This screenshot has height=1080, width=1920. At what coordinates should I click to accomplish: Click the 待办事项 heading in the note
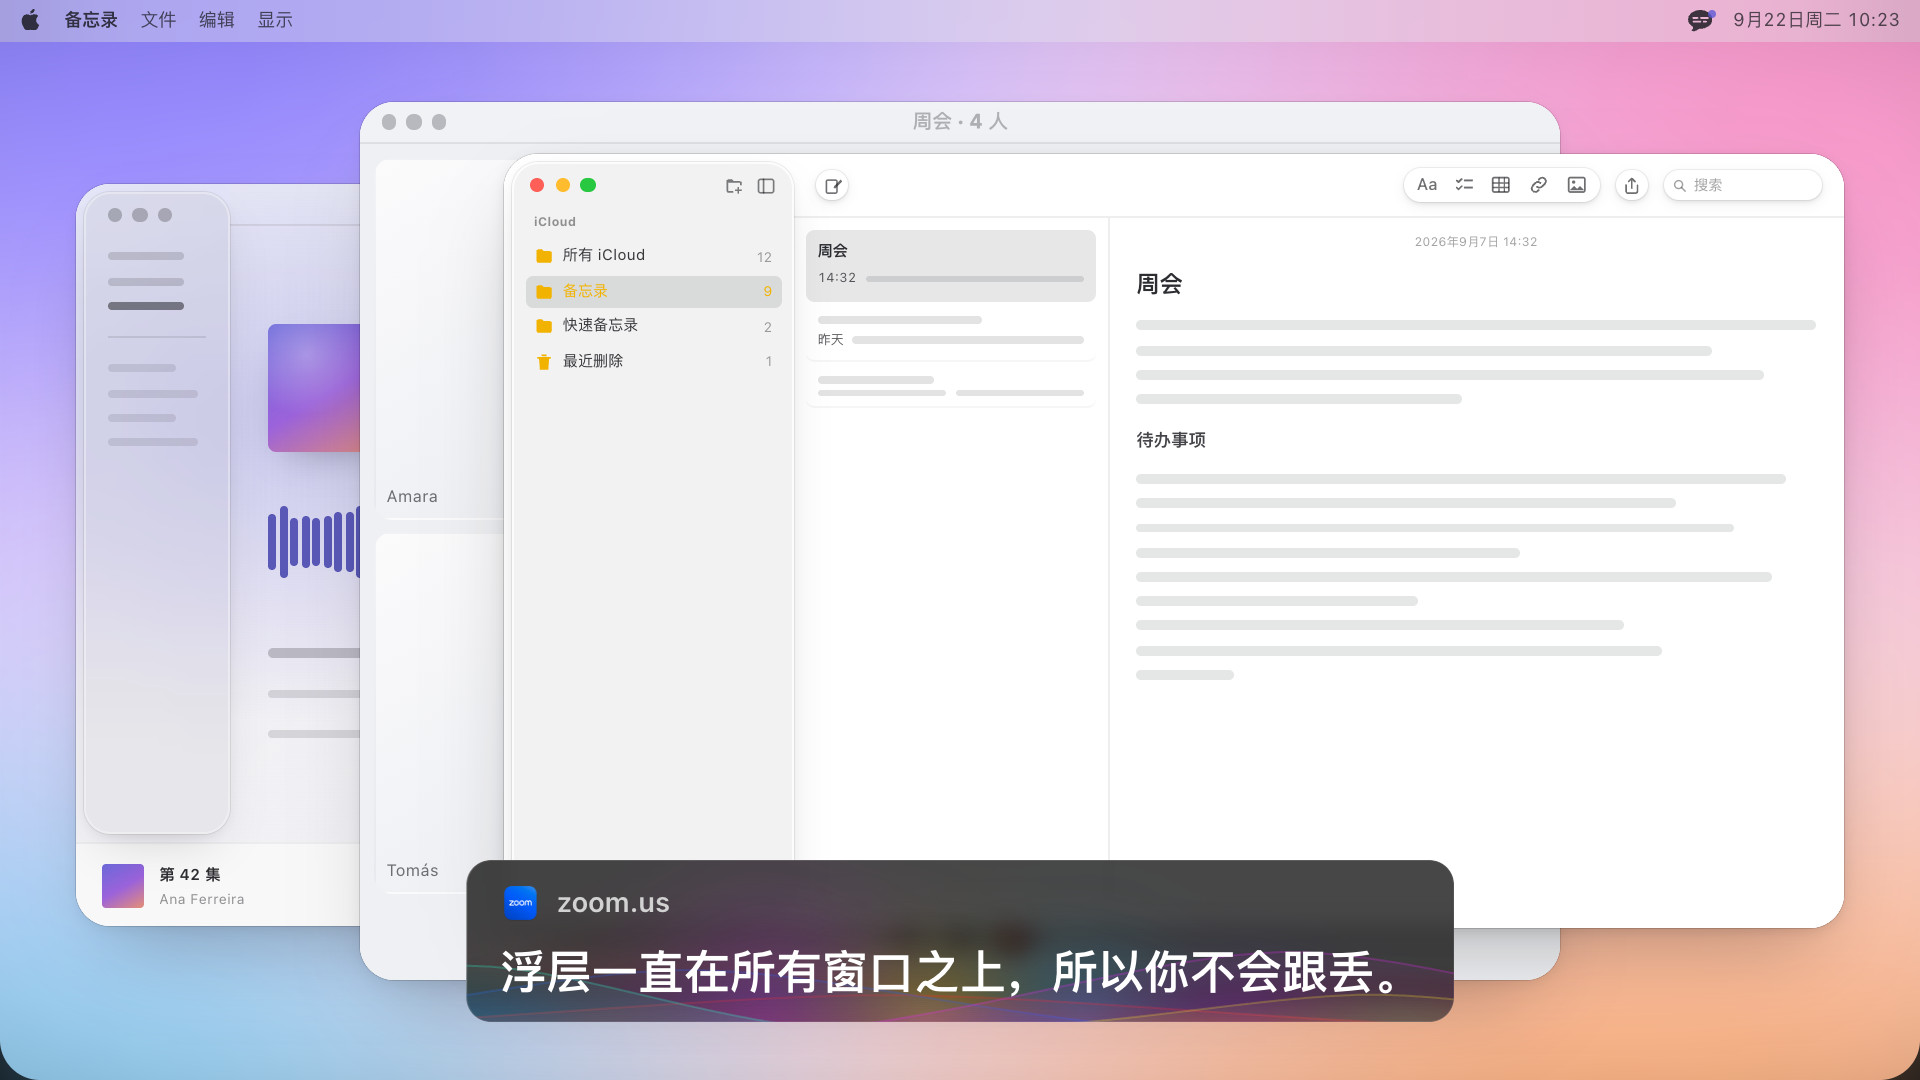(1171, 440)
